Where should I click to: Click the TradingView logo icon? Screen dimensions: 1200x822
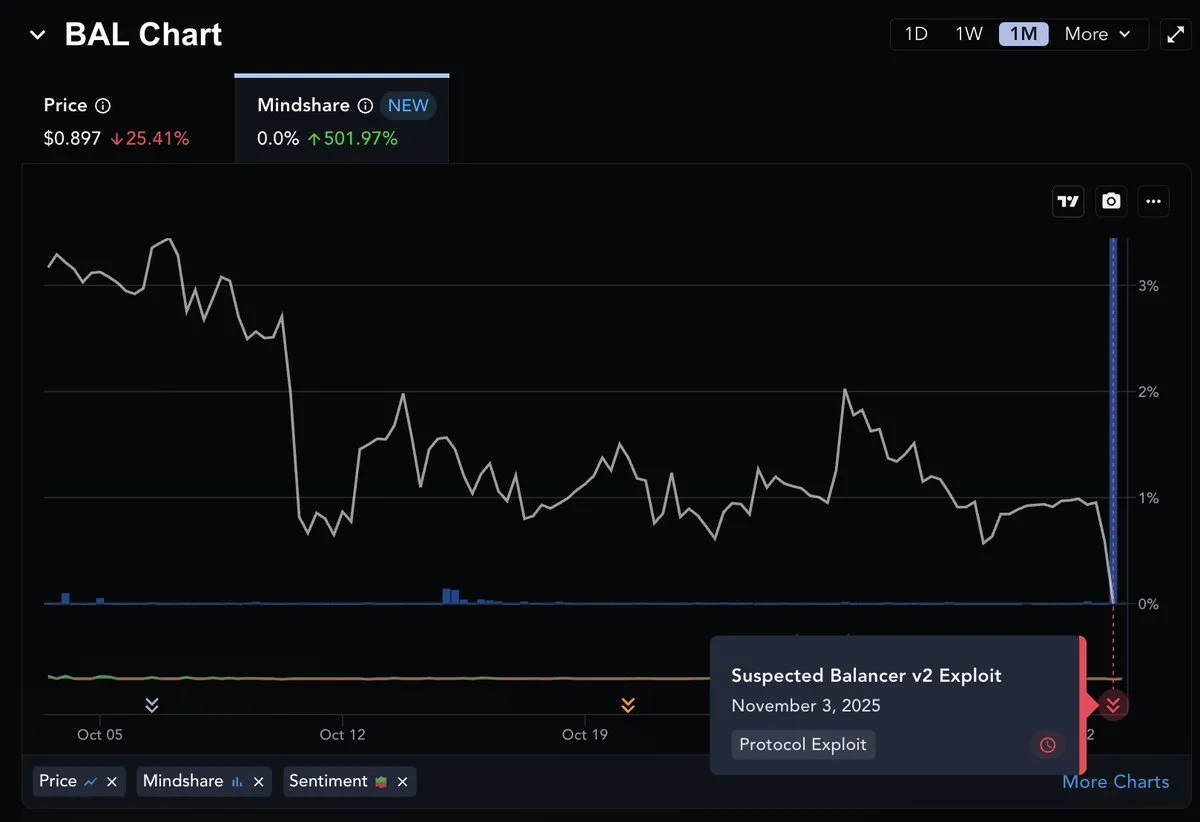tap(1069, 201)
